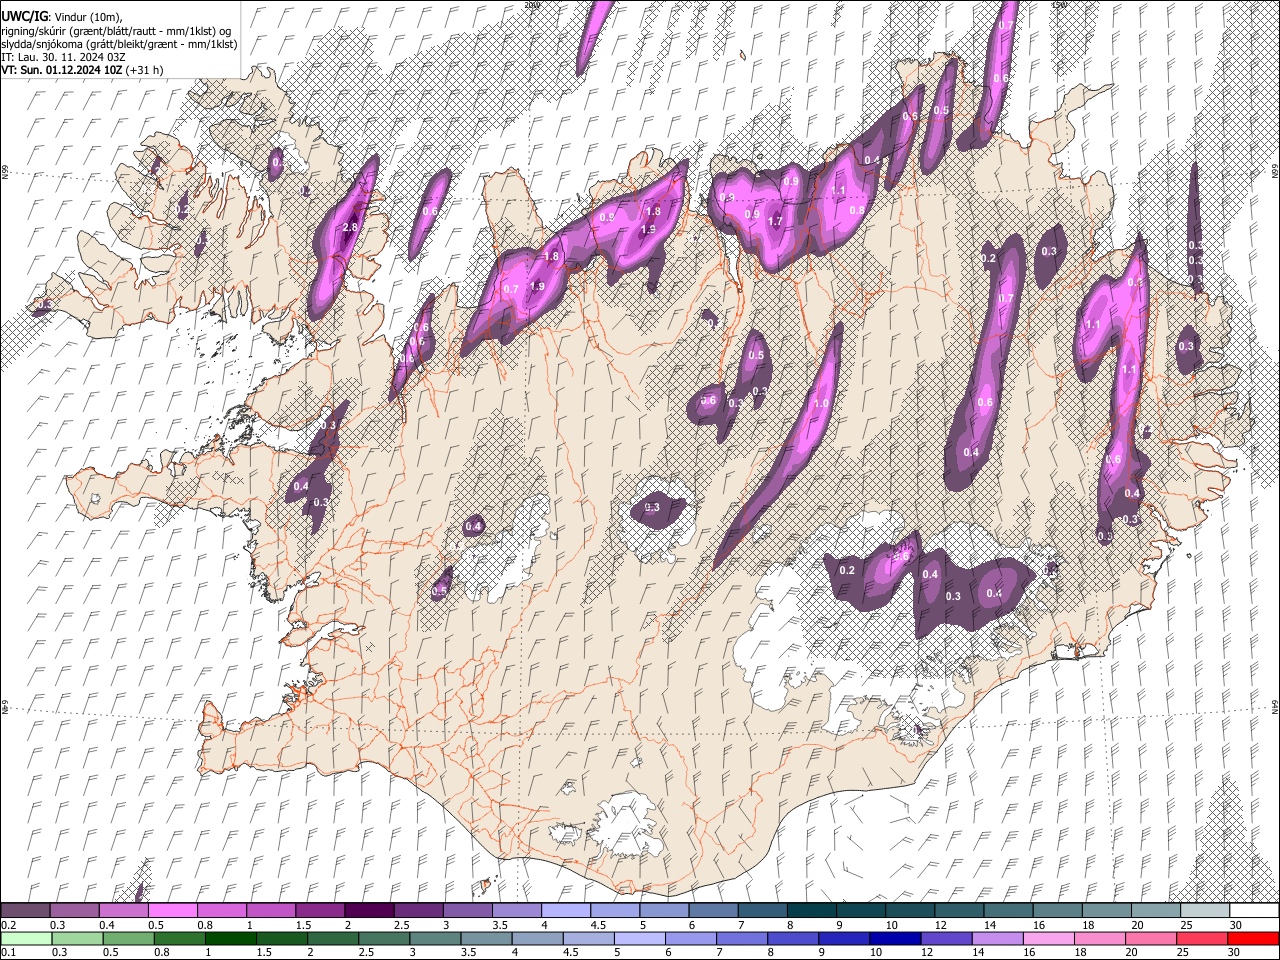Select the bright pink 0.5 swatch in top legend row
This screenshot has height=960, width=1280.
click(x=172, y=911)
